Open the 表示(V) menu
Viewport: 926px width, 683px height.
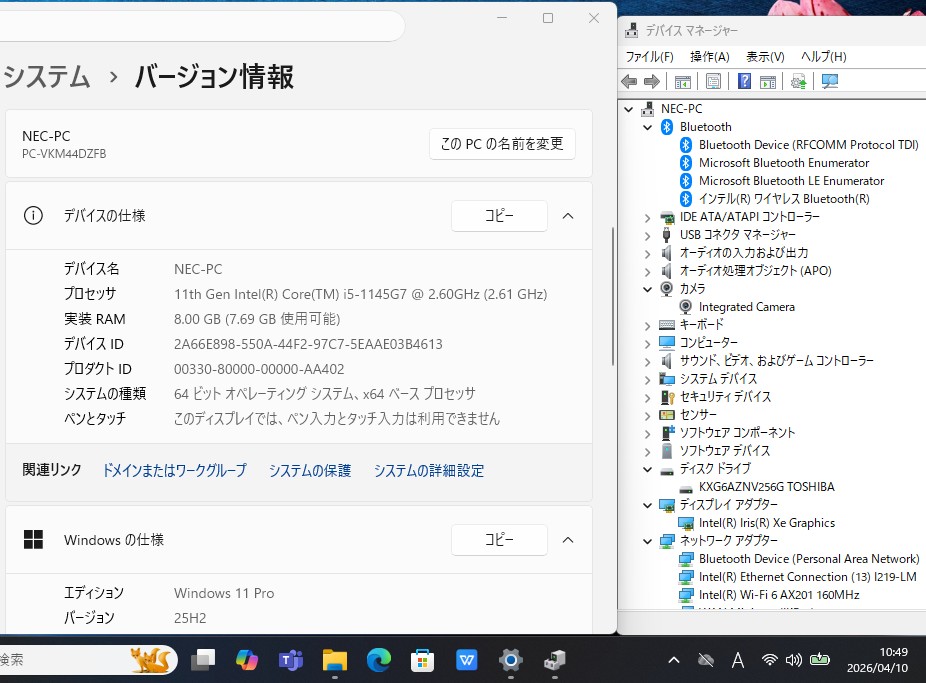click(x=765, y=57)
